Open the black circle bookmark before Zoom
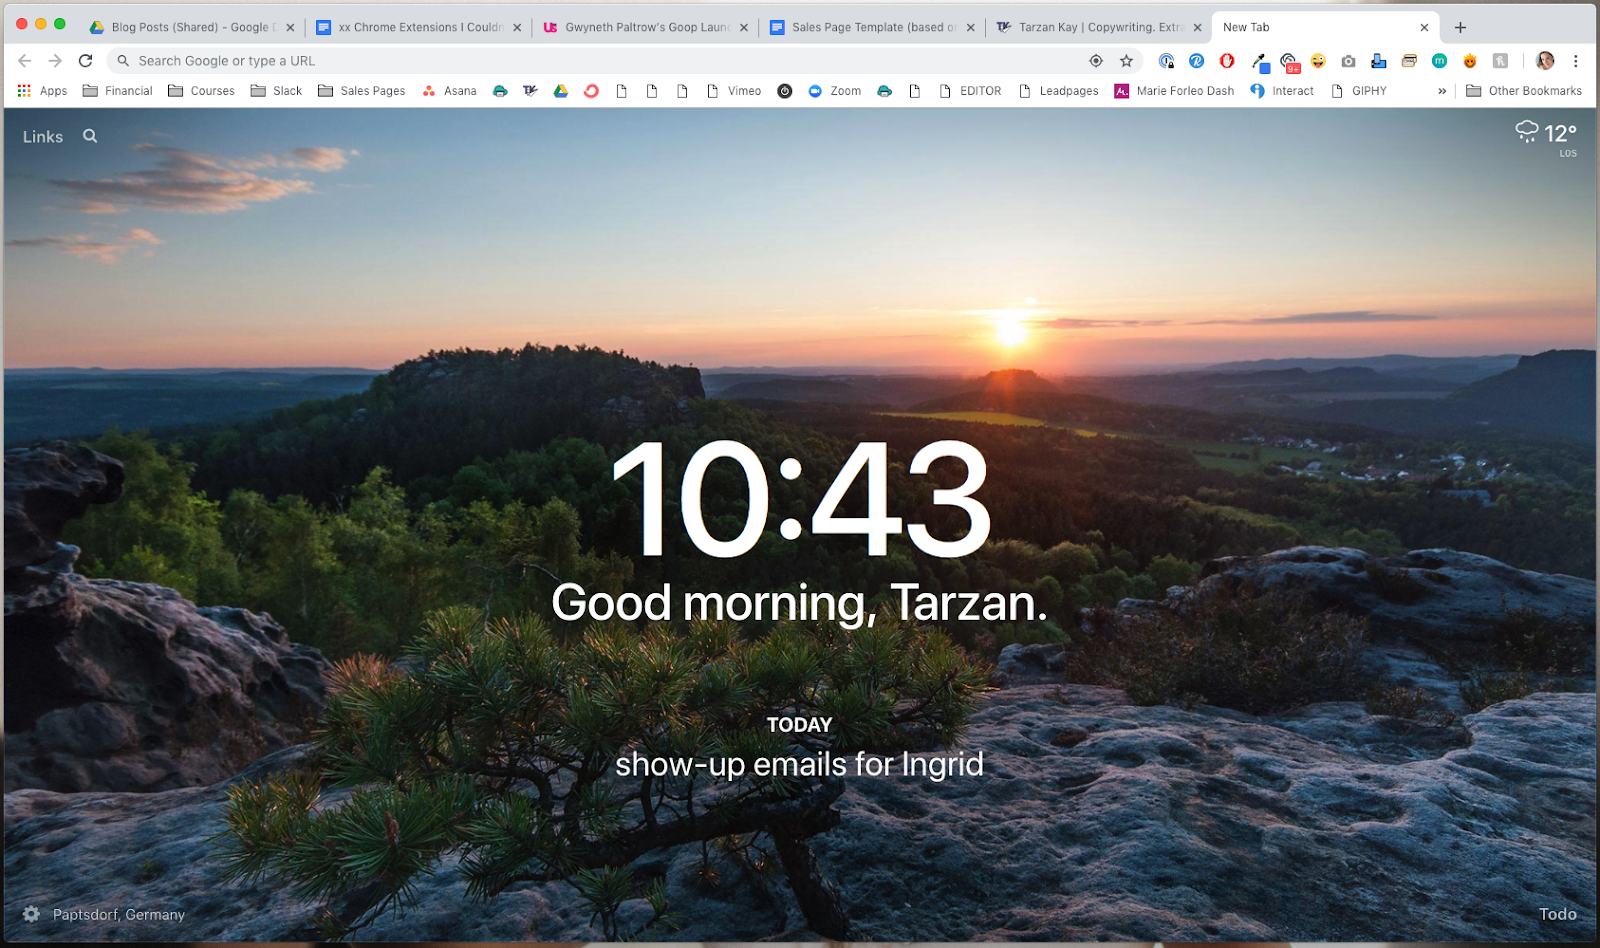The height and width of the screenshot is (948, 1600). click(x=785, y=91)
